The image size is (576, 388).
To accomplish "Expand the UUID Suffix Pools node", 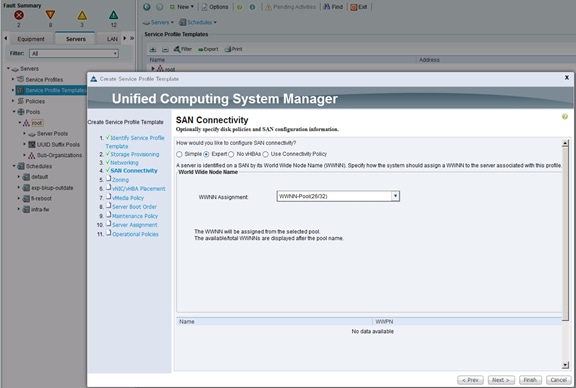I will [x=25, y=144].
